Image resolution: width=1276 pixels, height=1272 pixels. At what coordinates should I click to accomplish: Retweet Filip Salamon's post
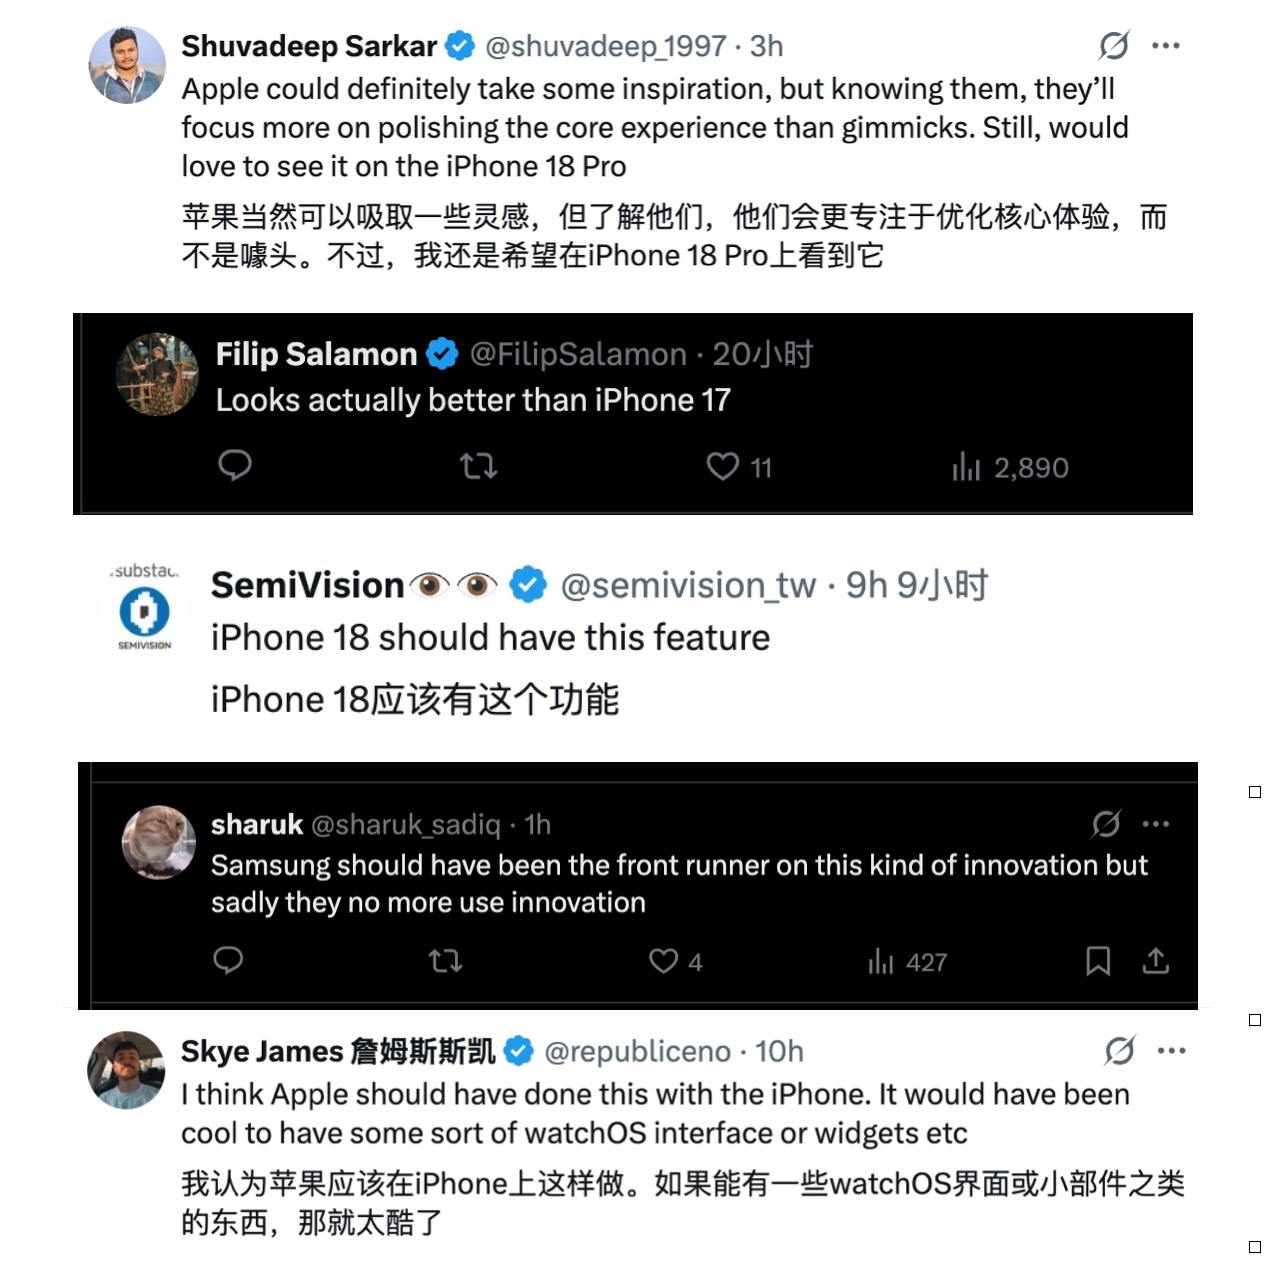478,466
